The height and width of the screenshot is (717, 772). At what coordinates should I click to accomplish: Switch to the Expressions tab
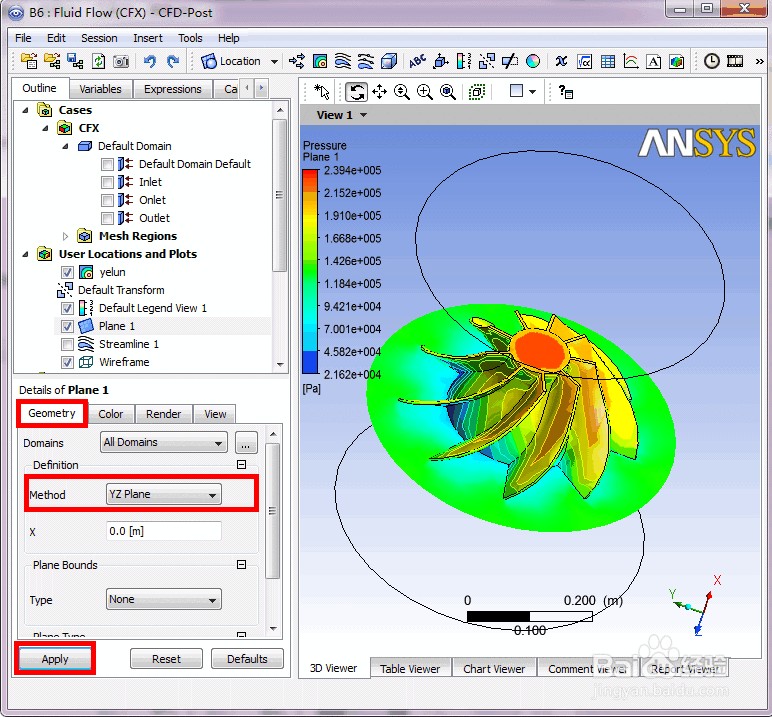[x=173, y=89]
